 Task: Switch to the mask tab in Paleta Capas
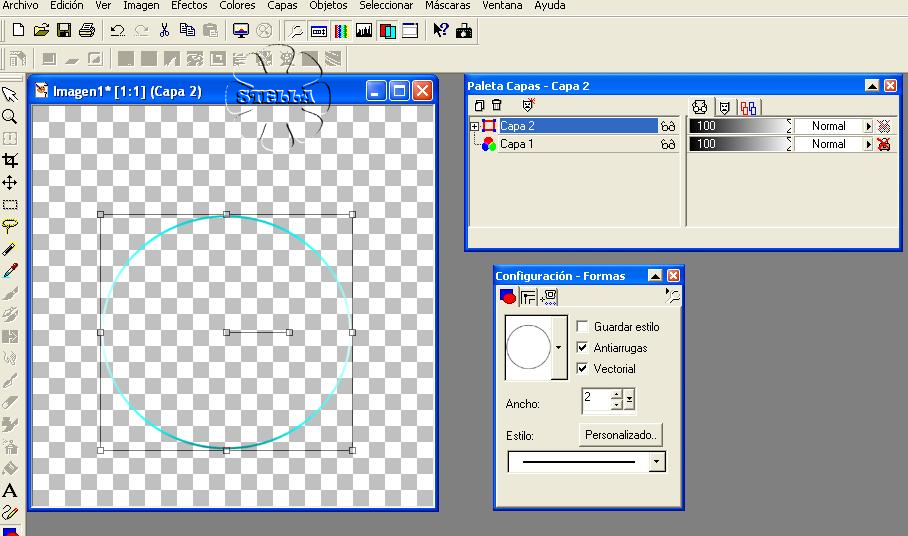(724, 108)
